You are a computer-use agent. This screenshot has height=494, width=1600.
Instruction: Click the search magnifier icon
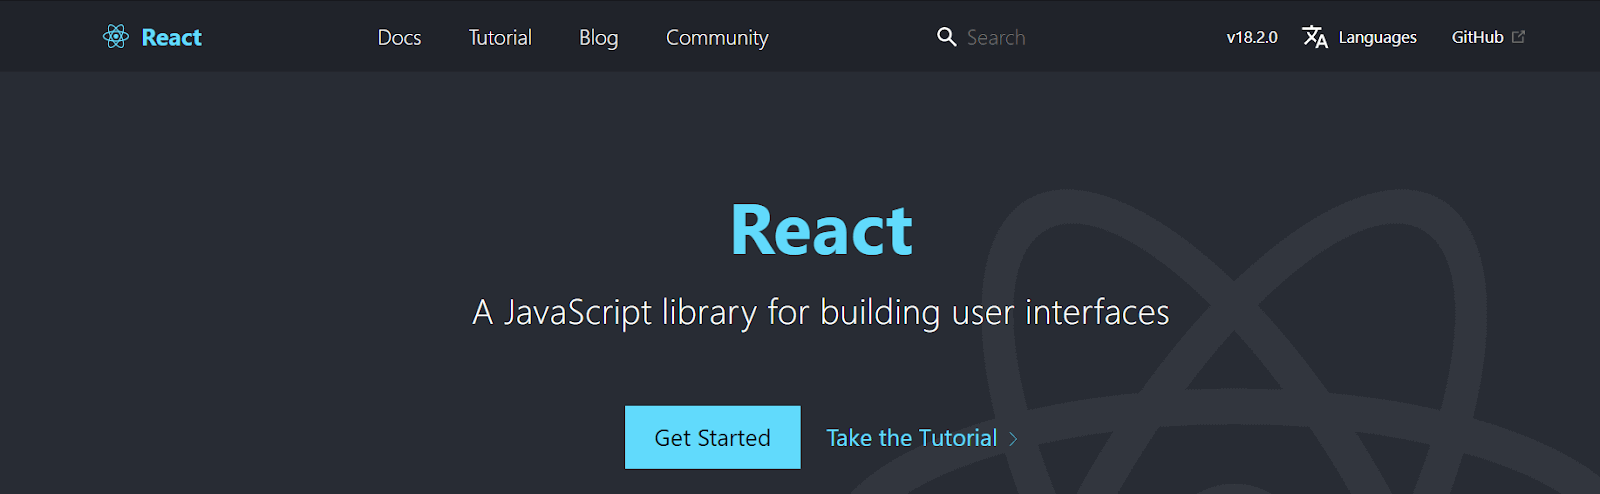946,37
